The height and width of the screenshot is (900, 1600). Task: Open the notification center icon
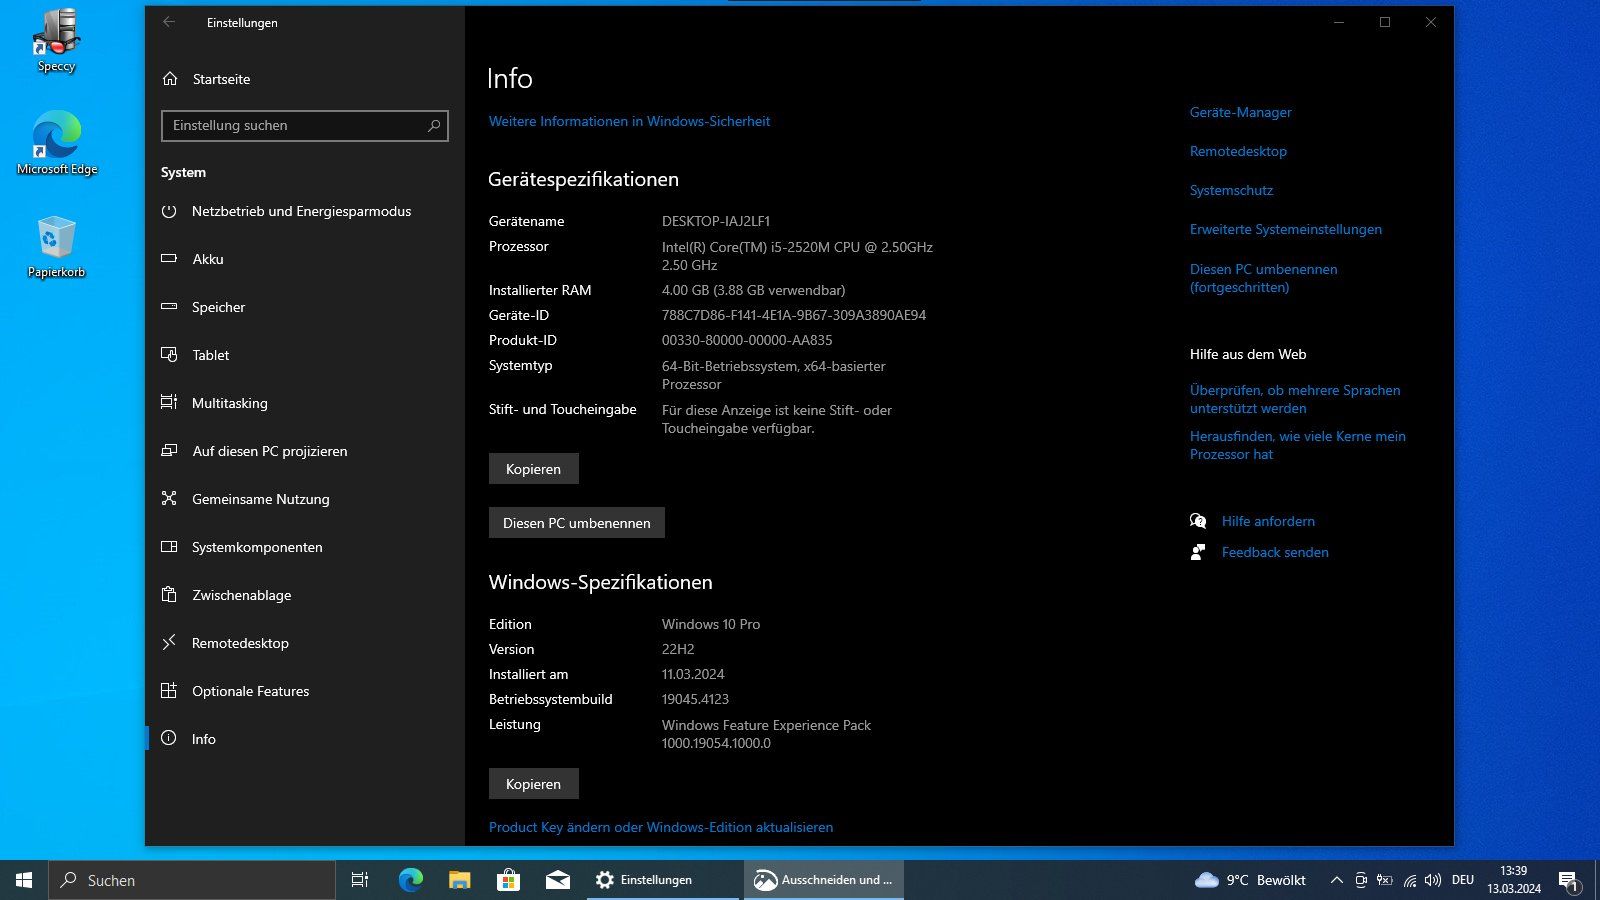tap(1570, 881)
